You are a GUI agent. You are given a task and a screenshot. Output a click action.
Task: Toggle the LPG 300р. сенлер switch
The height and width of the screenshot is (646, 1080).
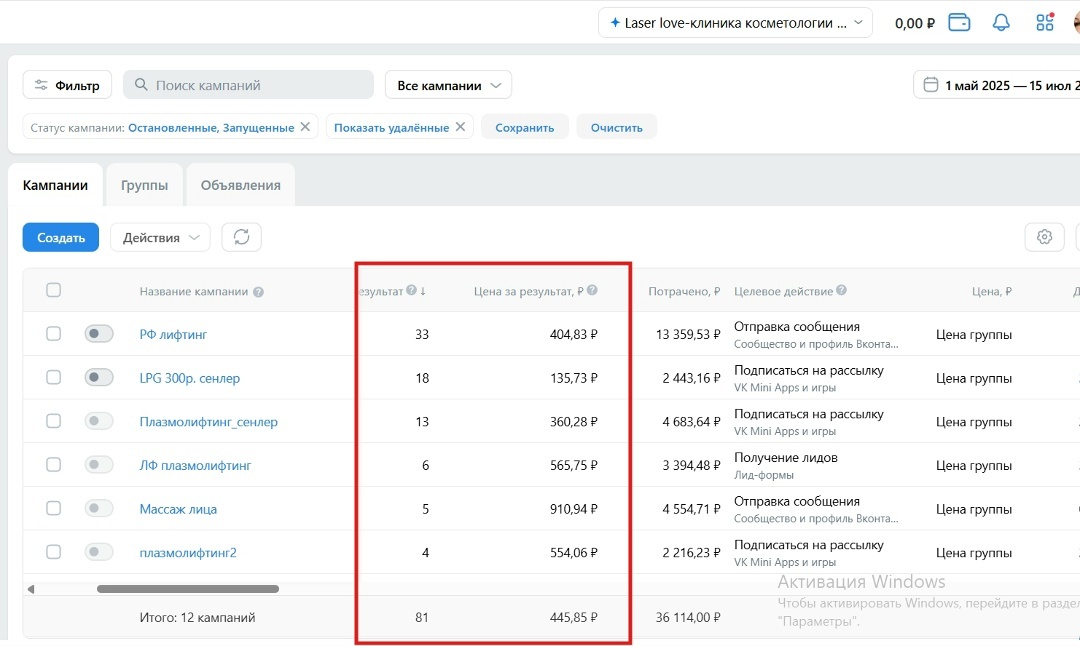click(x=98, y=377)
